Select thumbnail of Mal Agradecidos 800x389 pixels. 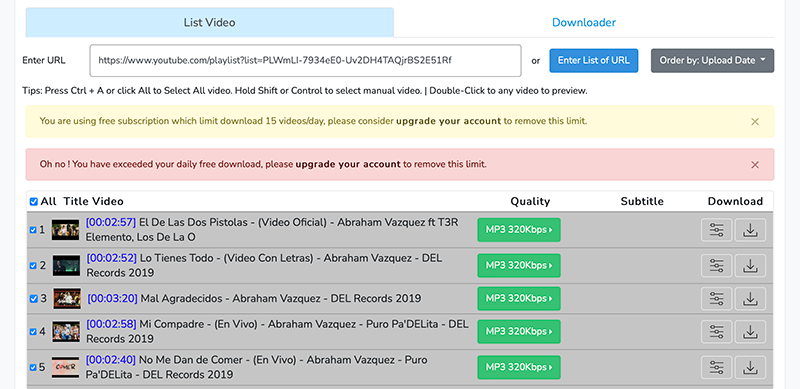[67, 299]
